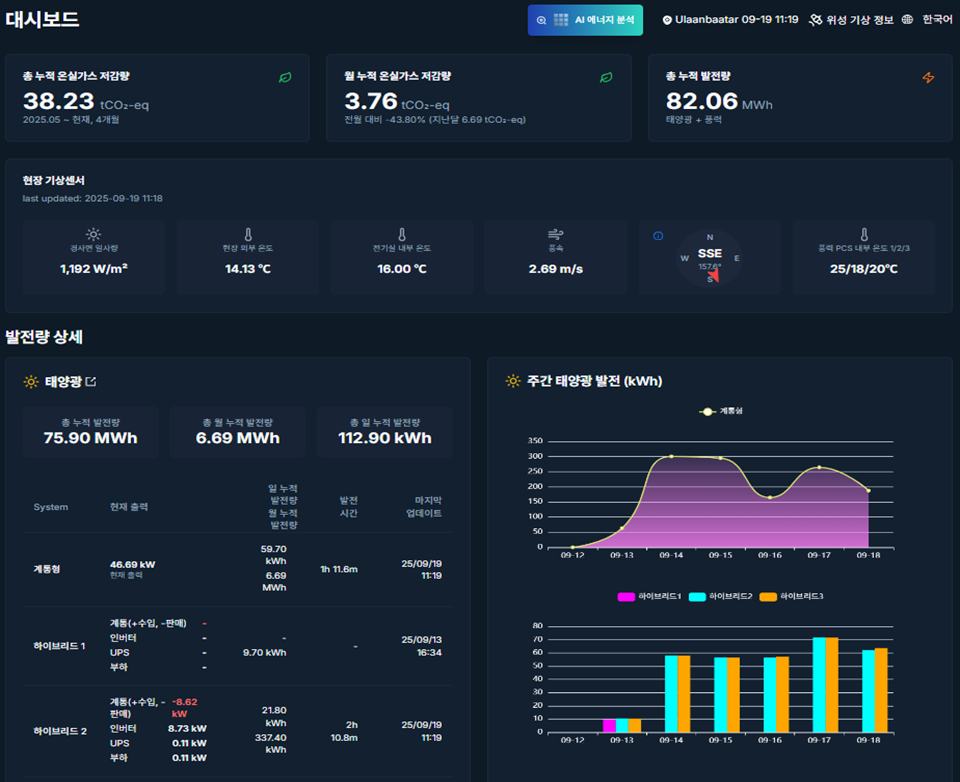Viewport: 960px width, 782px height.
Task: Select the 하이브리드 1 system row
Action: point(238,645)
